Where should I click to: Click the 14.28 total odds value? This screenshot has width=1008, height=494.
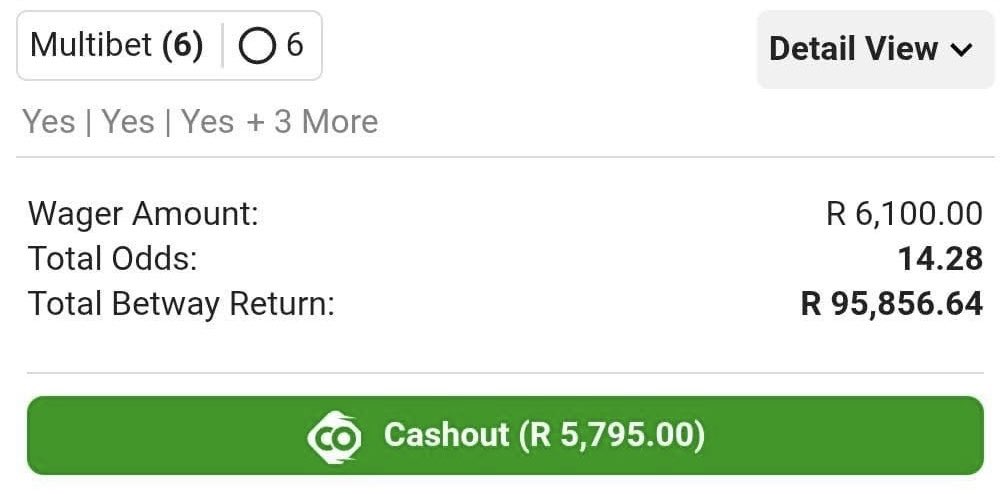(x=940, y=259)
